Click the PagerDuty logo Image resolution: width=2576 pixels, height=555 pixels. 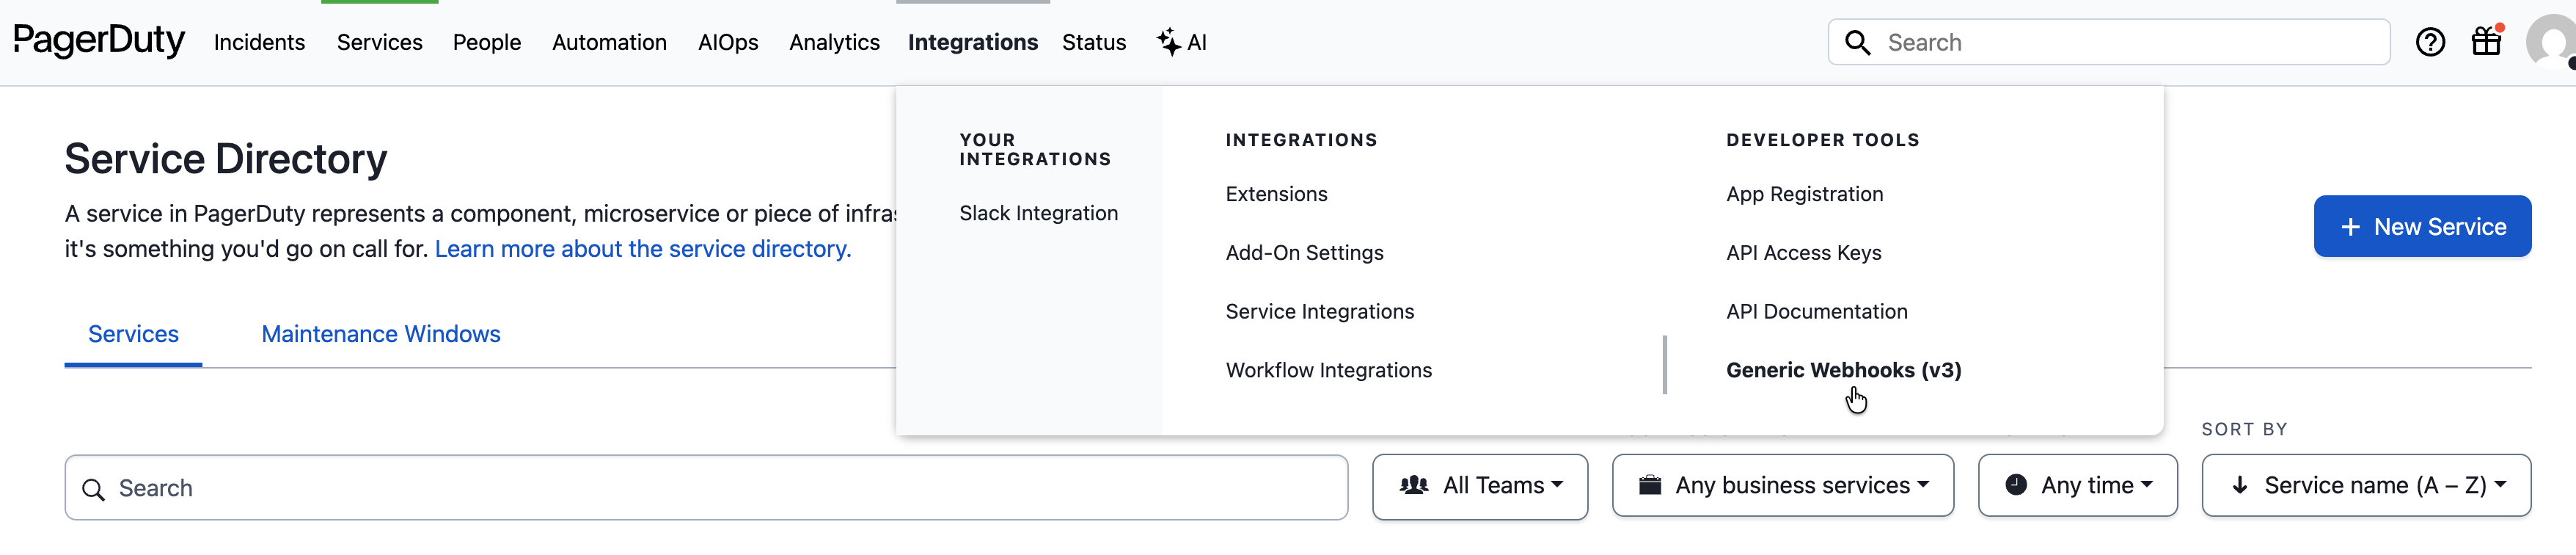pyautogui.click(x=99, y=41)
